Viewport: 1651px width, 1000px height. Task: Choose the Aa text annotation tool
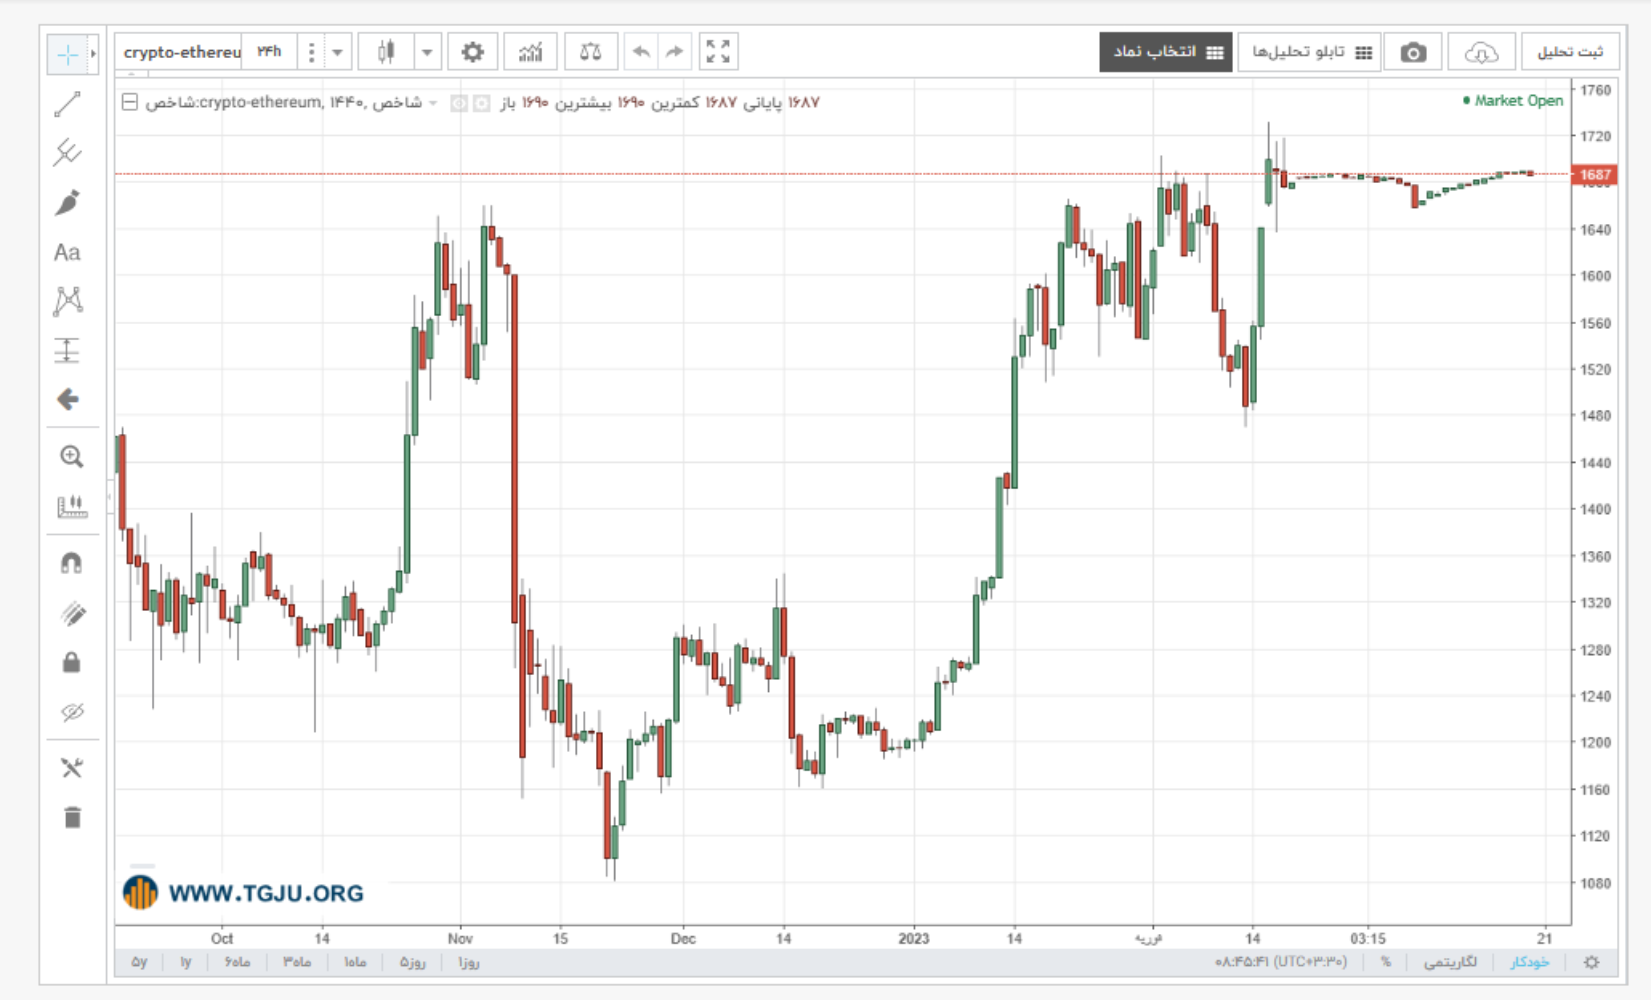tap(67, 252)
